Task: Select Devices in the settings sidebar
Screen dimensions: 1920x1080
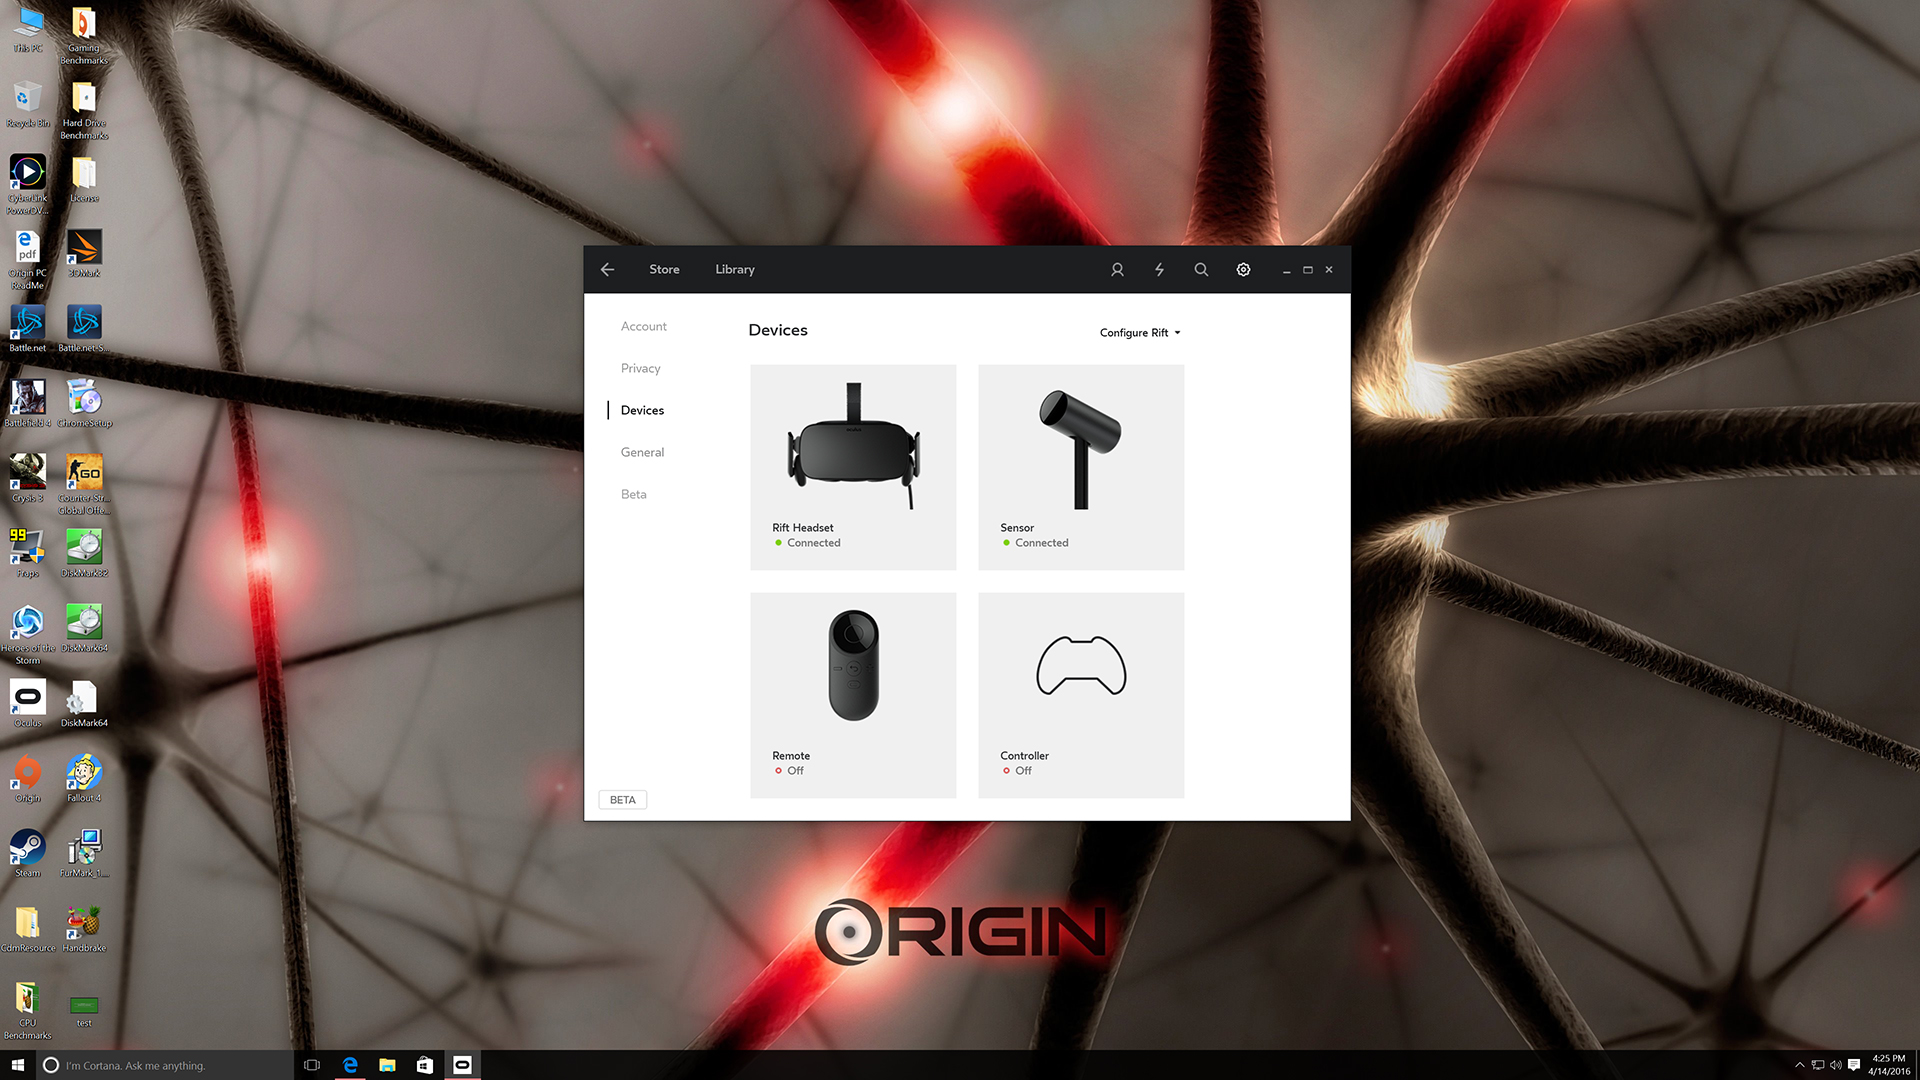Action: point(642,410)
